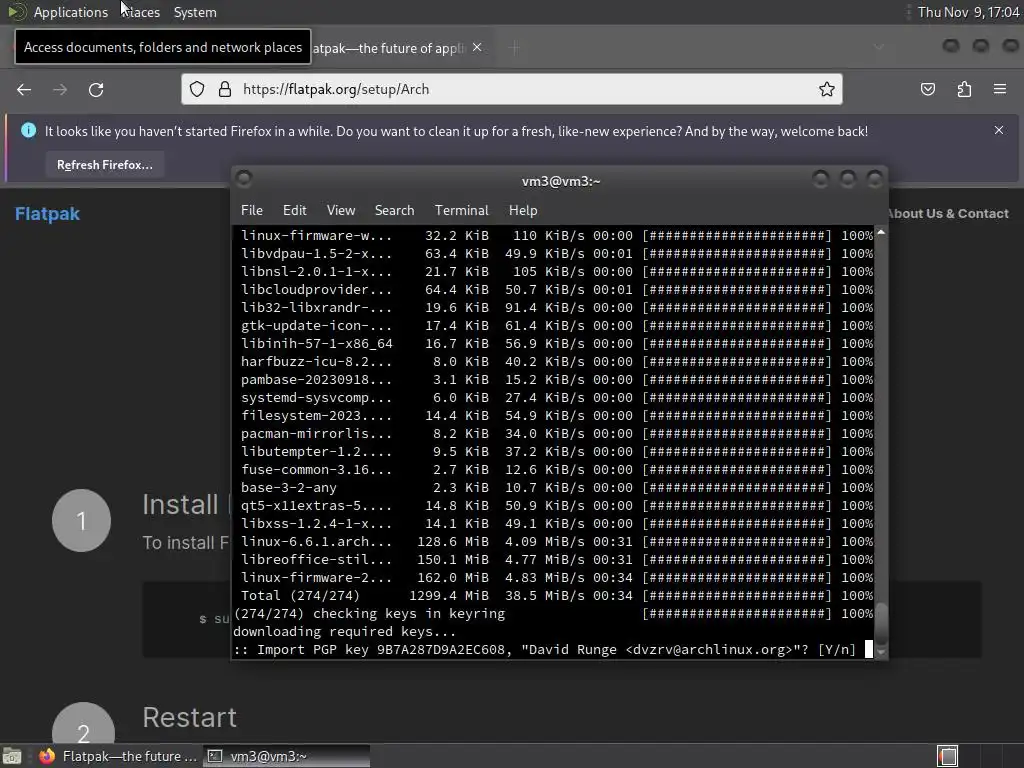This screenshot has width=1024, height=768.
Task: Click the 'checking keys in keyring' line
Action: coord(553,614)
